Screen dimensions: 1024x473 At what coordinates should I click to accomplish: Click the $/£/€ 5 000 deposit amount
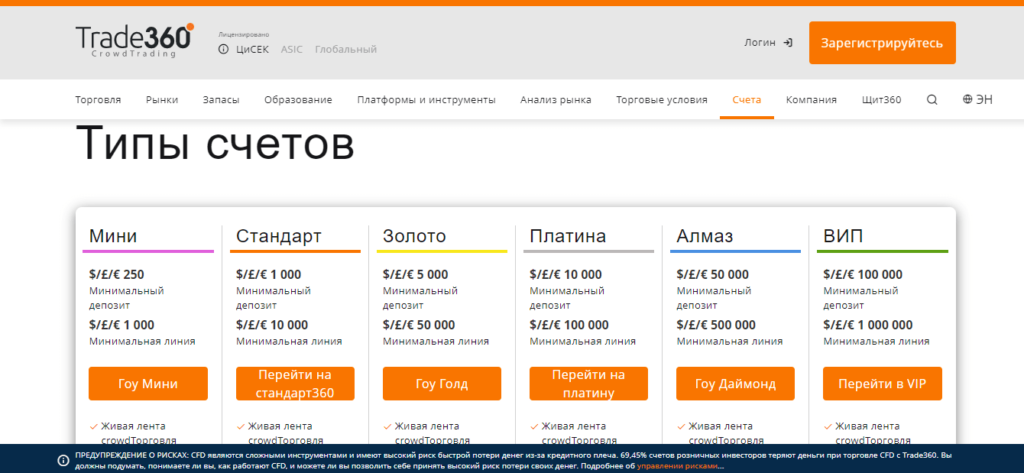pyautogui.click(x=415, y=274)
